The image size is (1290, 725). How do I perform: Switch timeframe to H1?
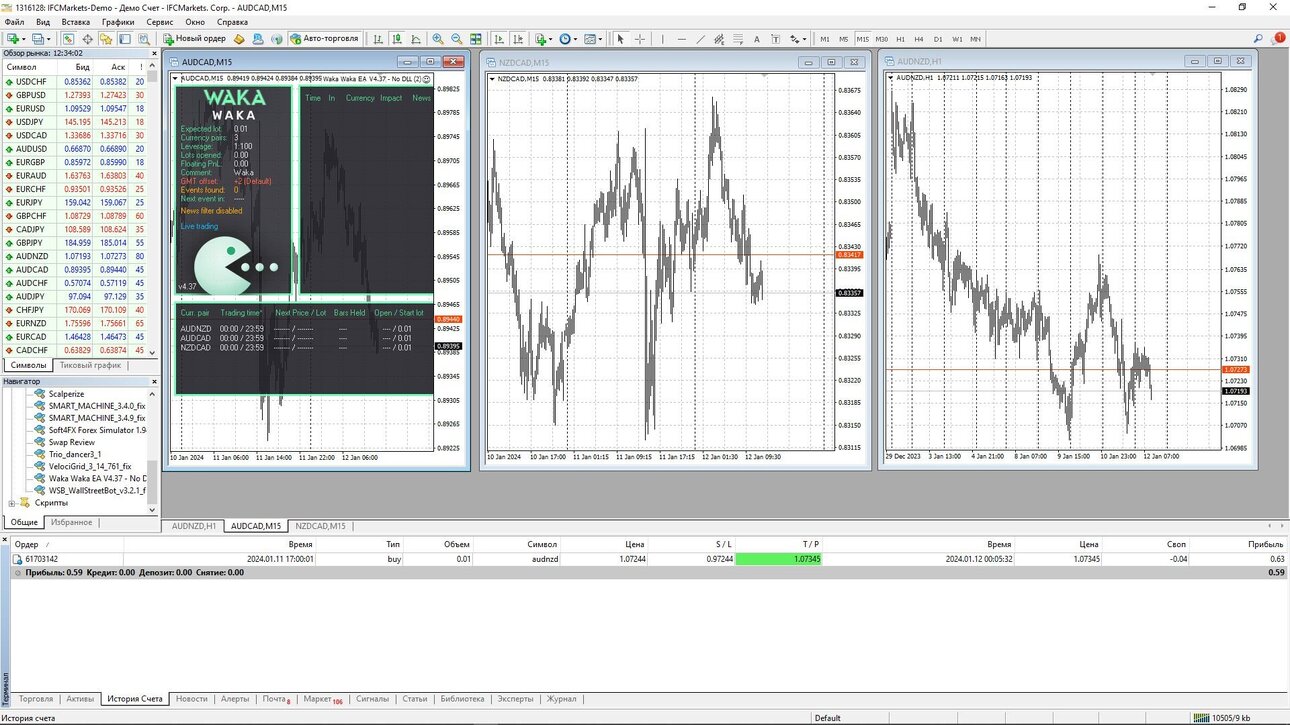pyautogui.click(x=901, y=39)
